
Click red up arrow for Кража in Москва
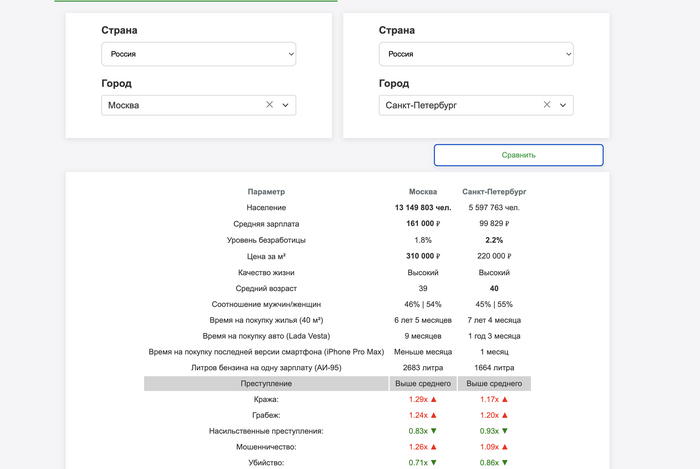[433, 399]
